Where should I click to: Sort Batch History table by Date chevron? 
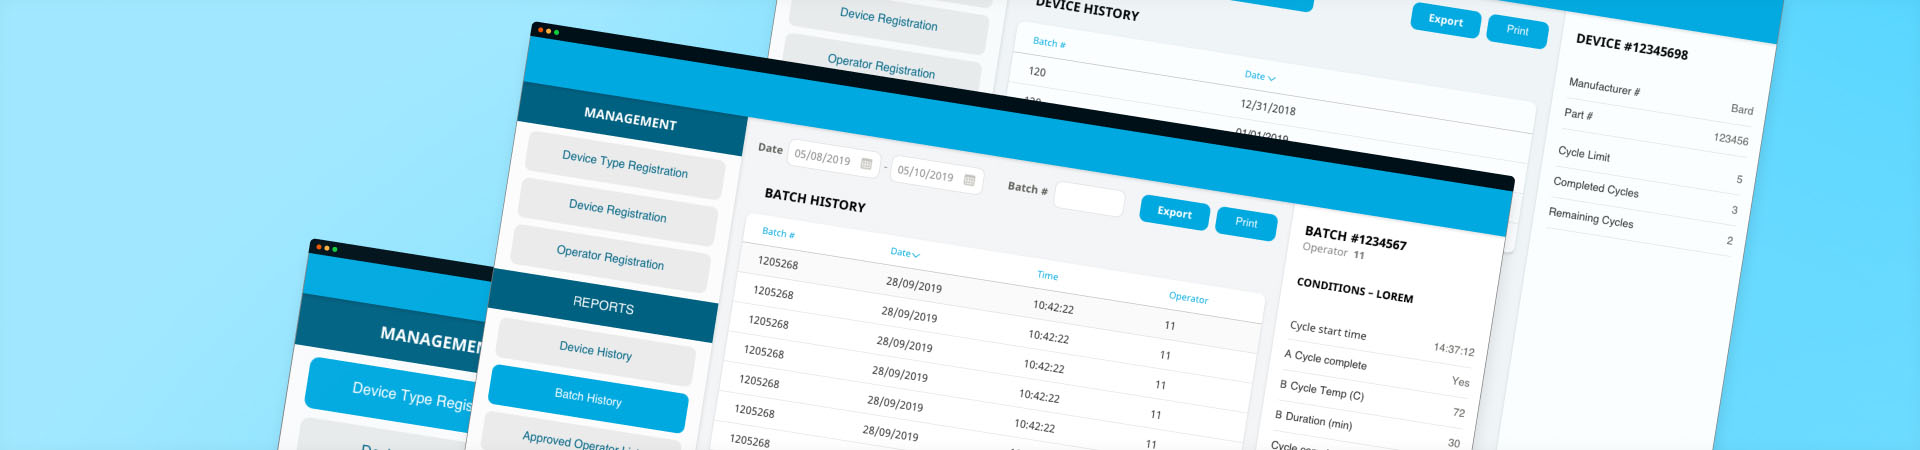916,255
